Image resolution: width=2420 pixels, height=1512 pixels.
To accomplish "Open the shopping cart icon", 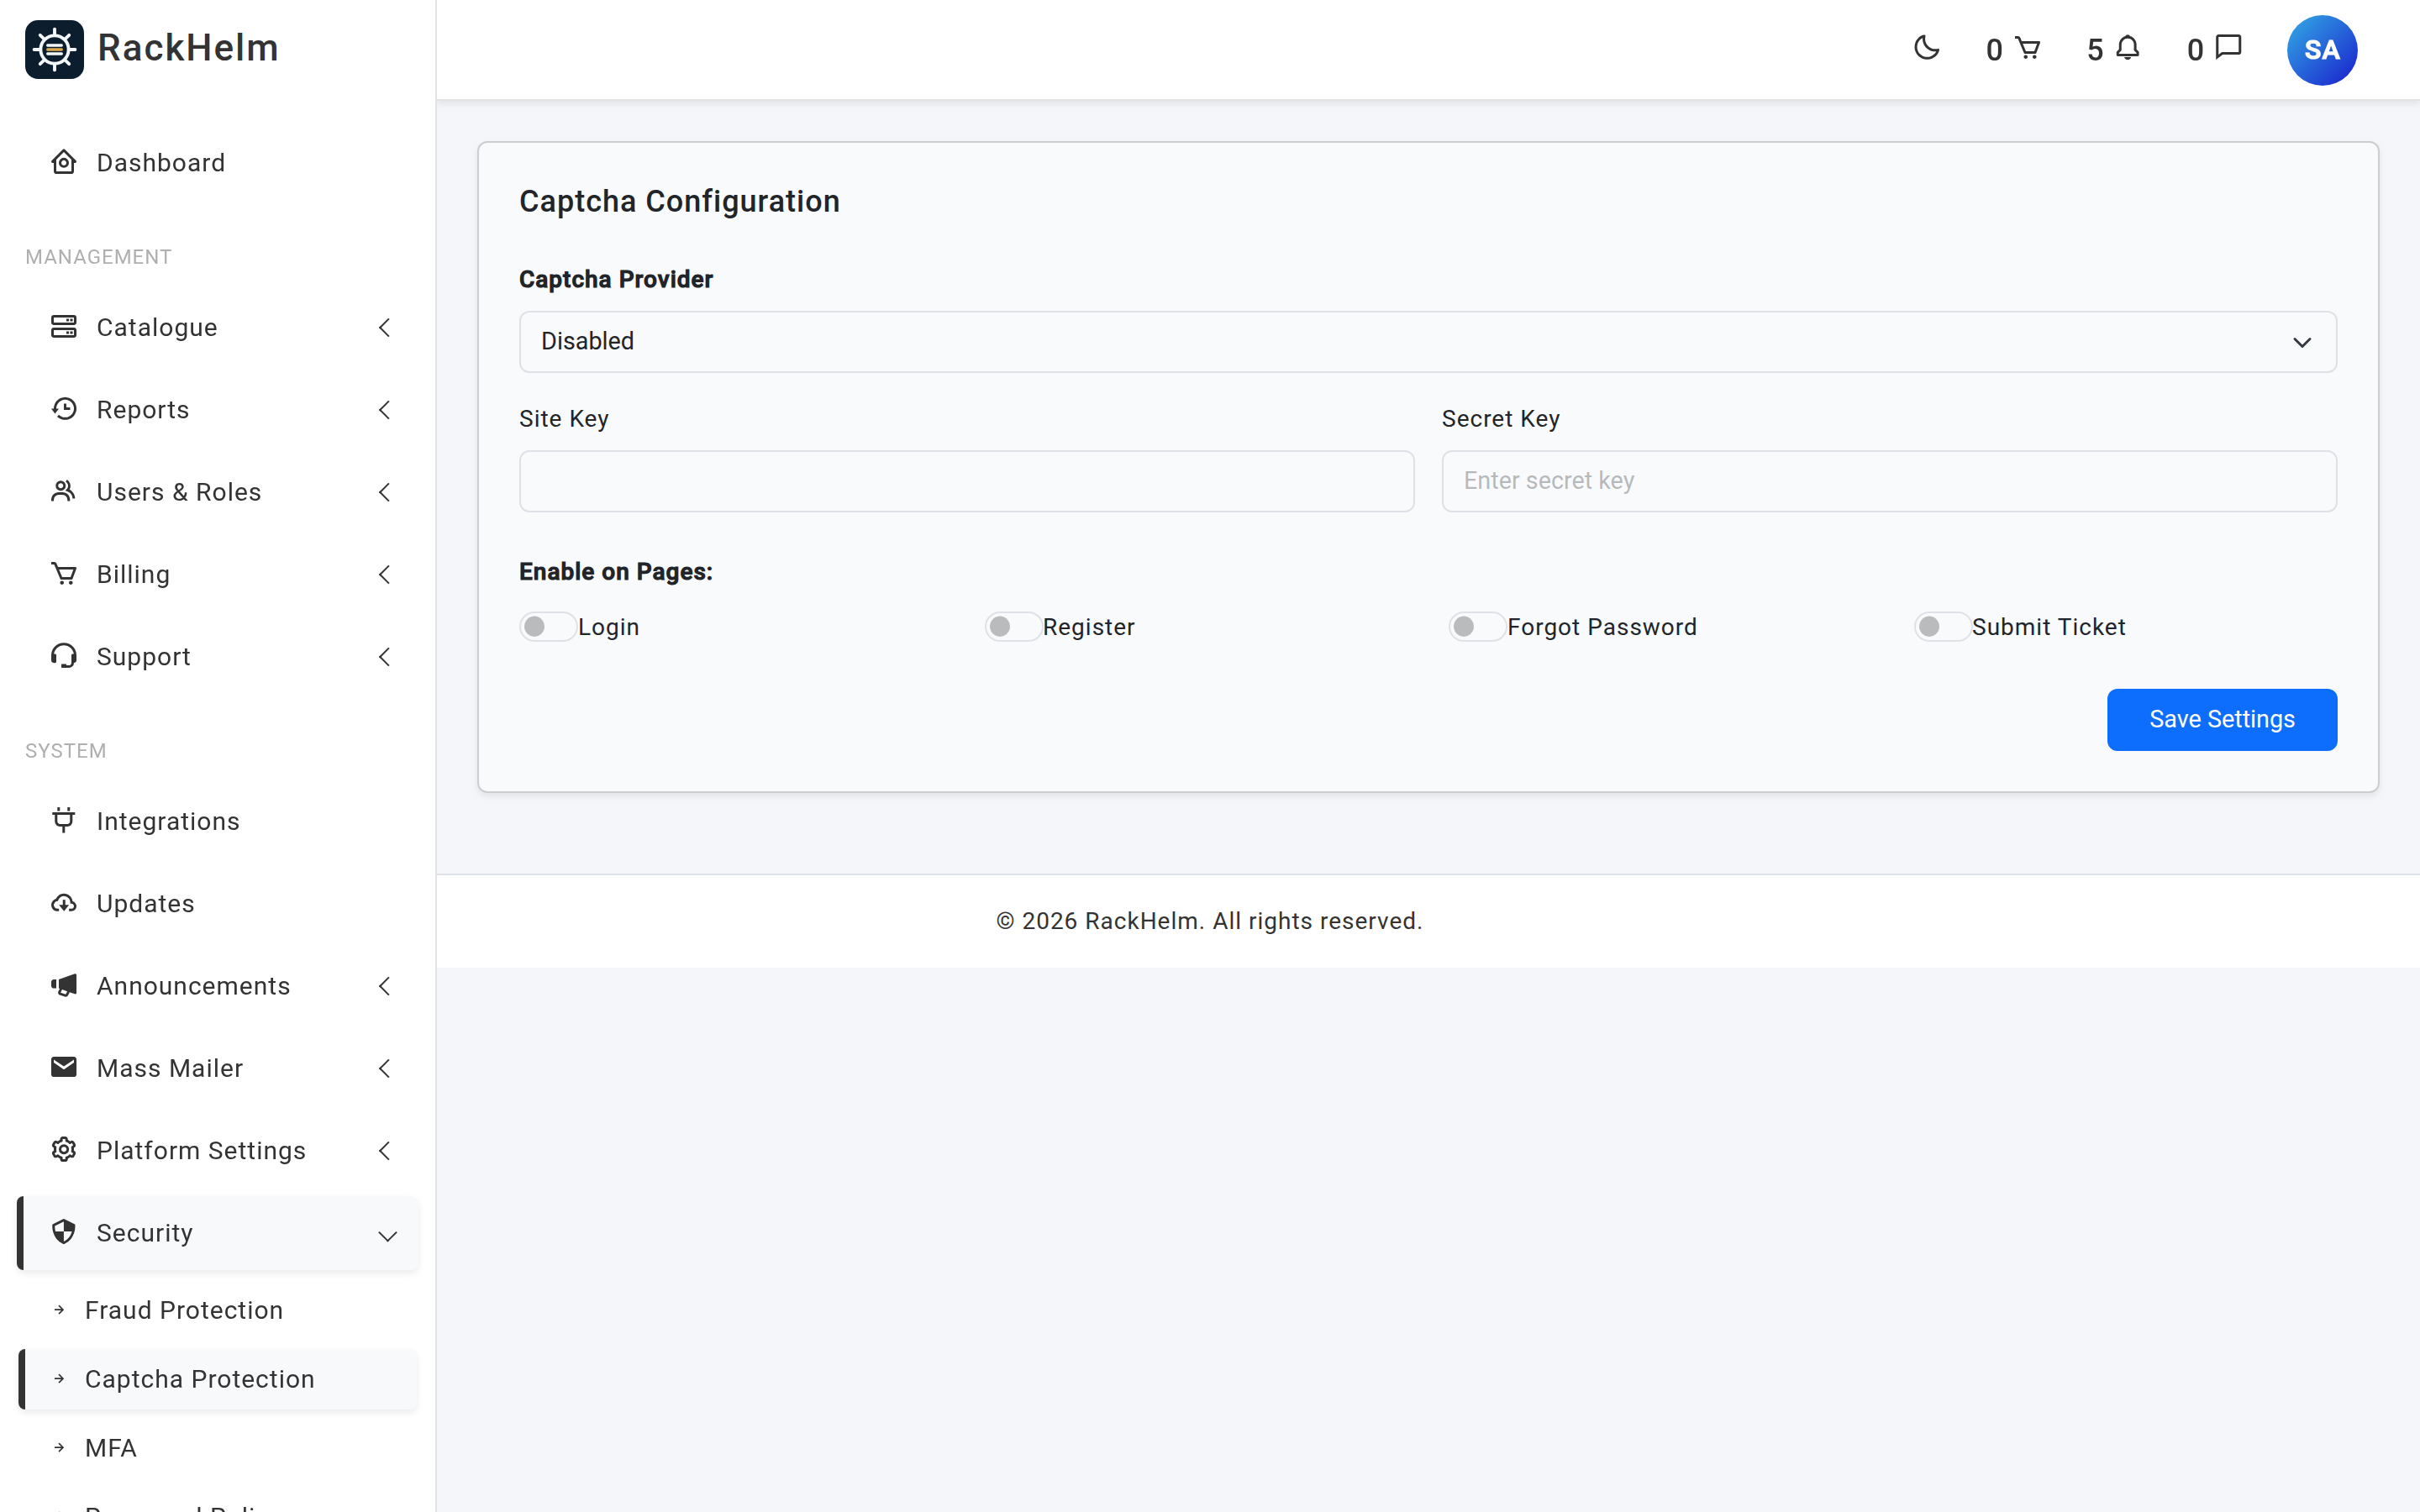I will point(2027,48).
